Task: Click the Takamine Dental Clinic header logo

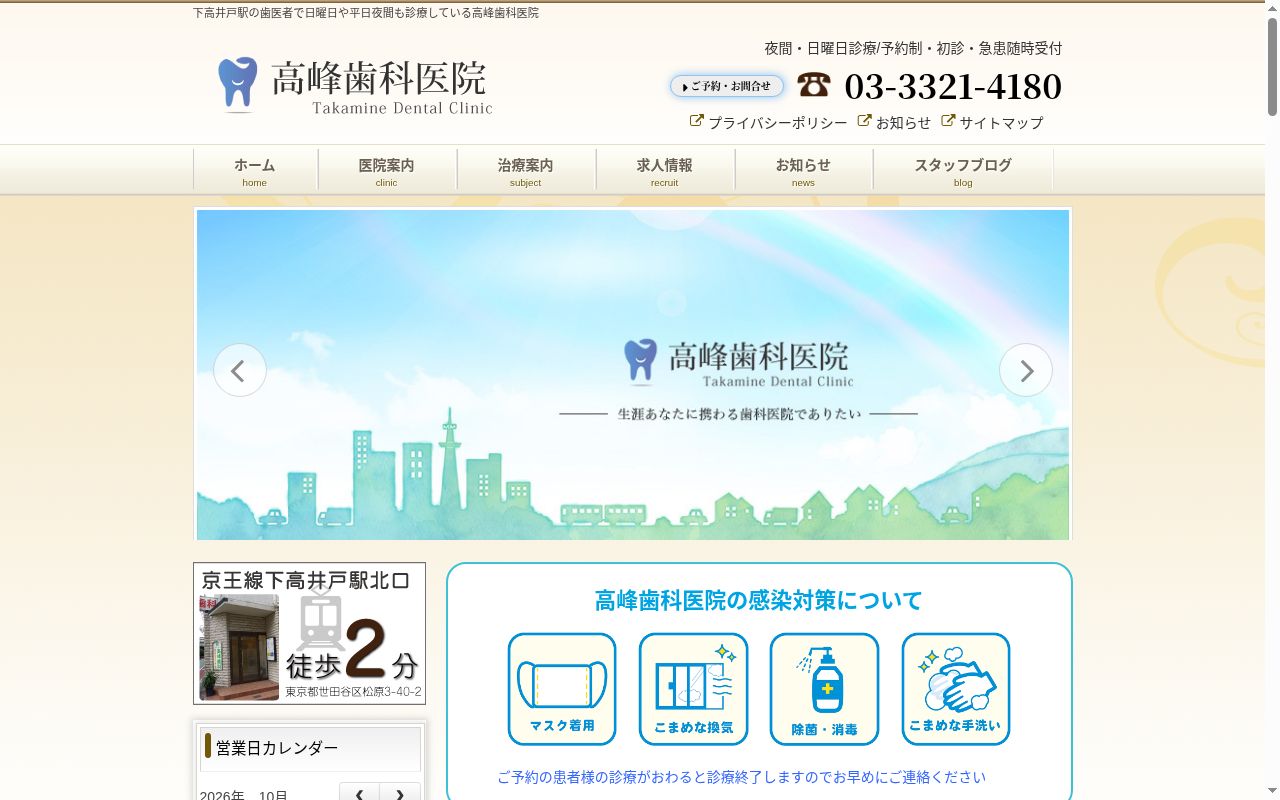Action: tap(356, 85)
